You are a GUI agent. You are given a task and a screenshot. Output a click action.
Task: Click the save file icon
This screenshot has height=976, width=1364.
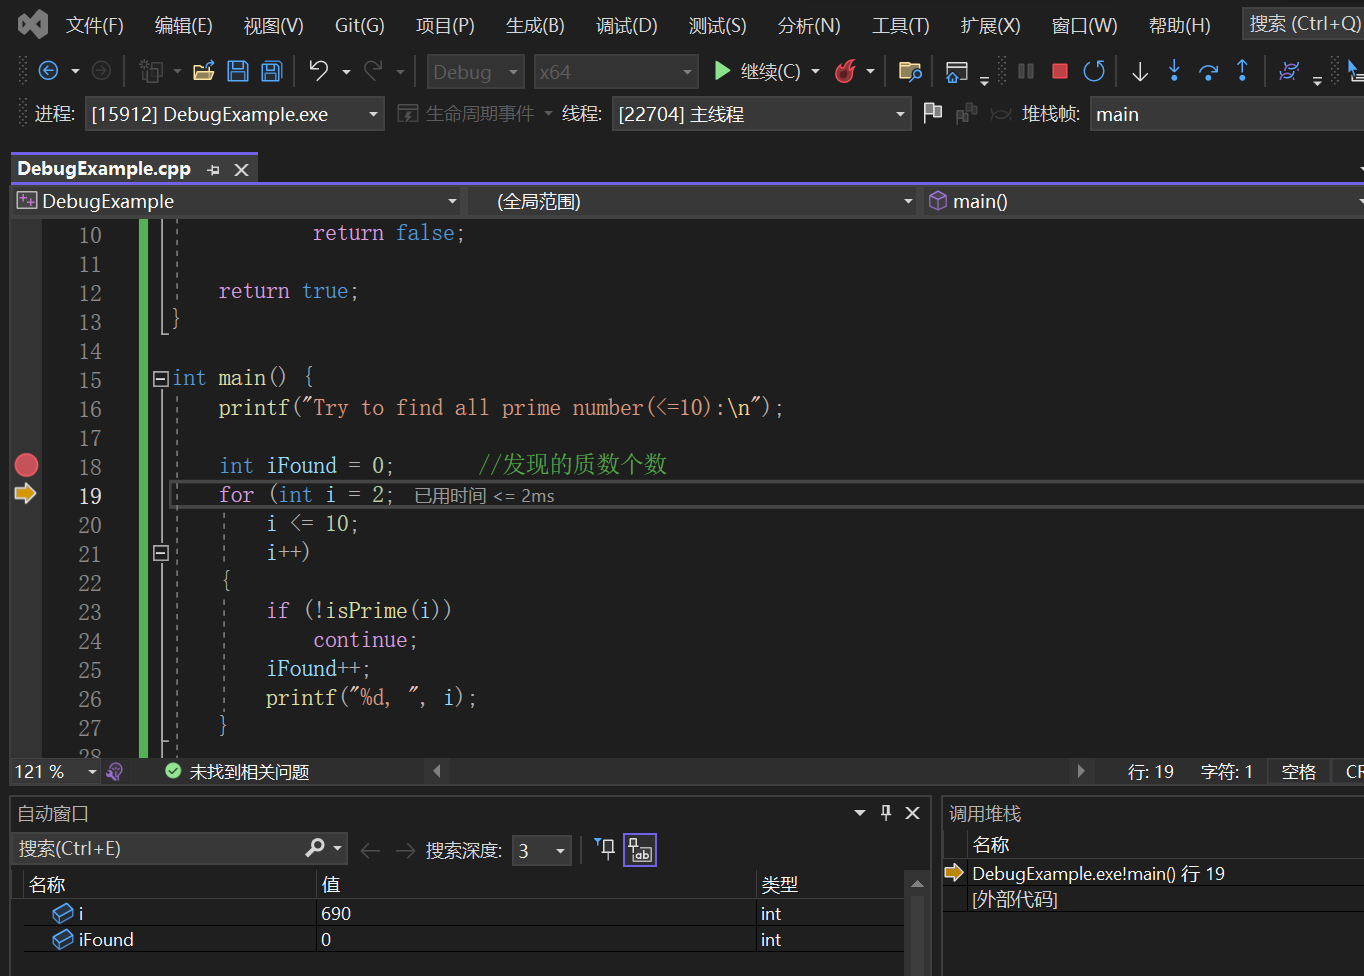[x=238, y=71]
